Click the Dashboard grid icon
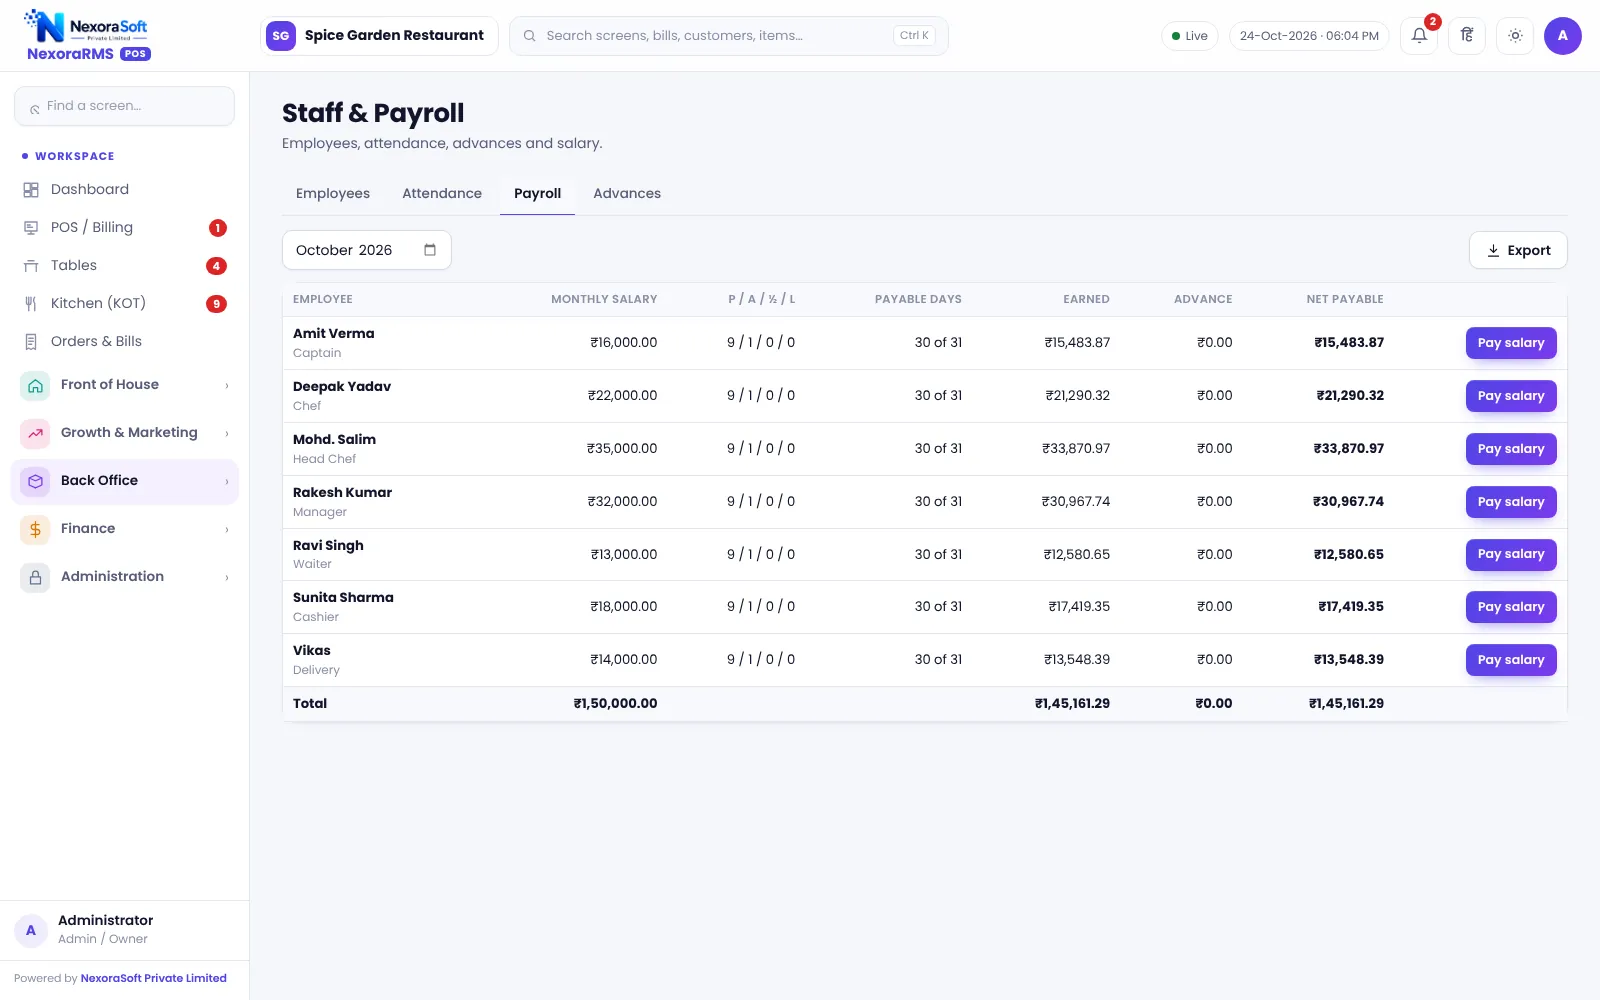The height and width of the screenshot is (1000, 1600). (x=31, y=190)
